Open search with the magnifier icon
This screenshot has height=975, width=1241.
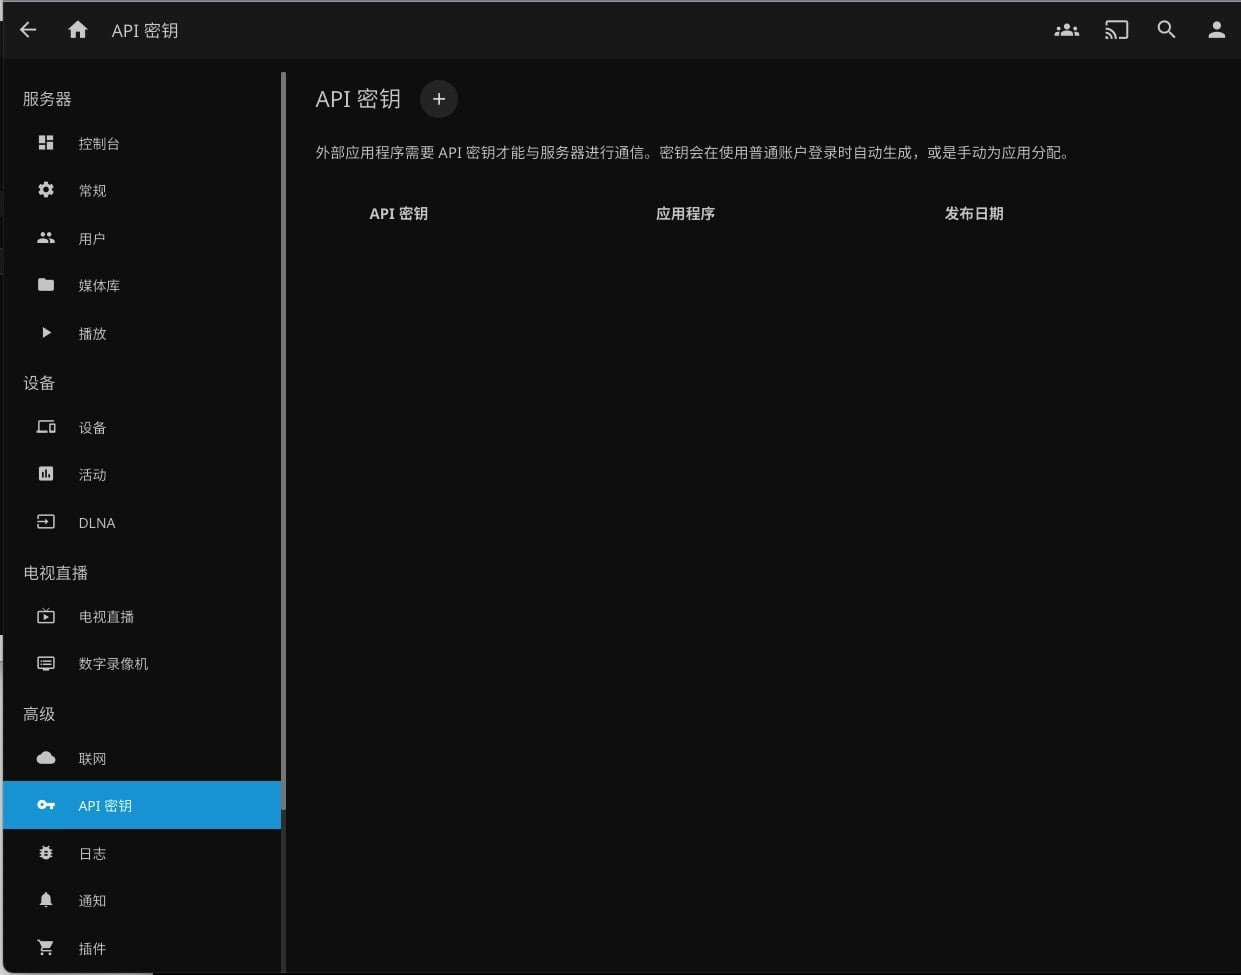[1166, 30]
